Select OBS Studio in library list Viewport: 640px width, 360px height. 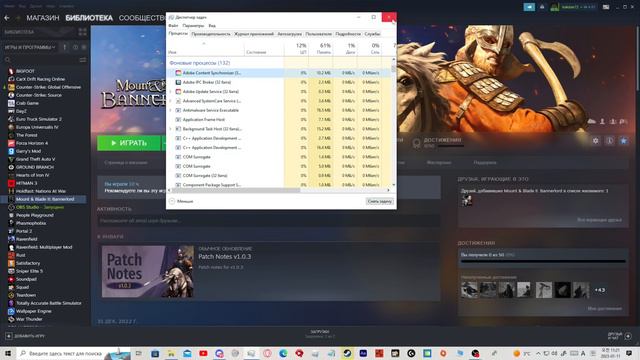point(27,207)
